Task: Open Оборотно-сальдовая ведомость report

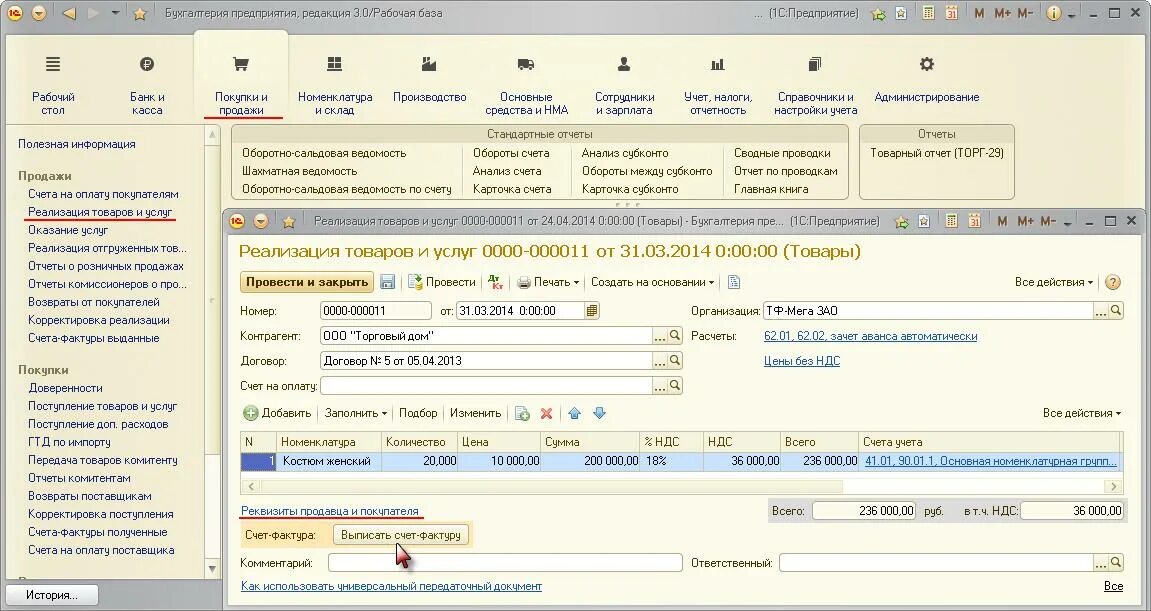Action: (324, 153)
